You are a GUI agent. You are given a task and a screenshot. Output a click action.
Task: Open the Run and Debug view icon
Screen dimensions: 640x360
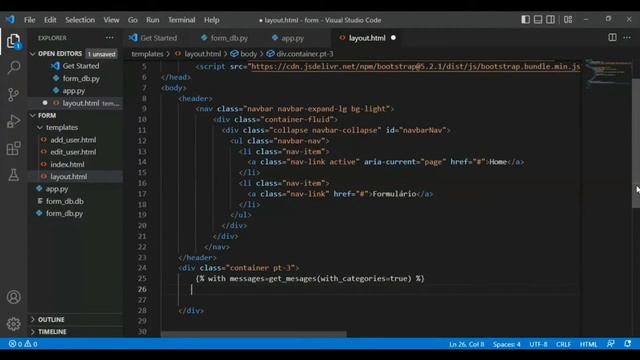coord(13,121)
